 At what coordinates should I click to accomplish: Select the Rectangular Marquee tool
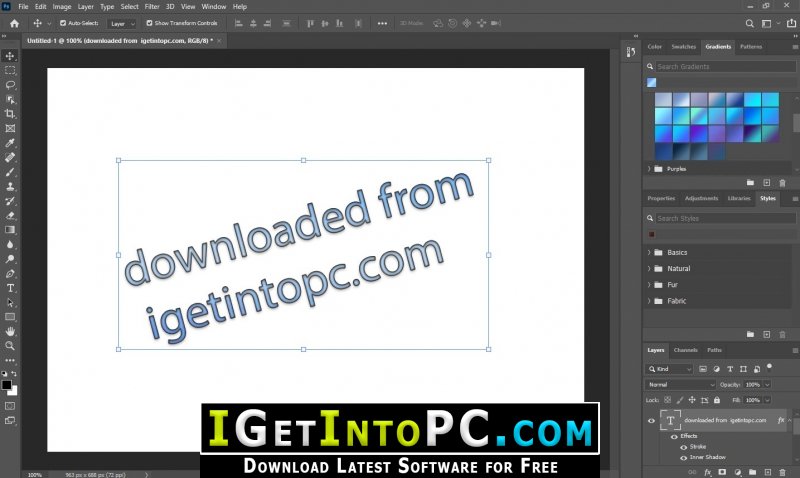coord(10,70)
